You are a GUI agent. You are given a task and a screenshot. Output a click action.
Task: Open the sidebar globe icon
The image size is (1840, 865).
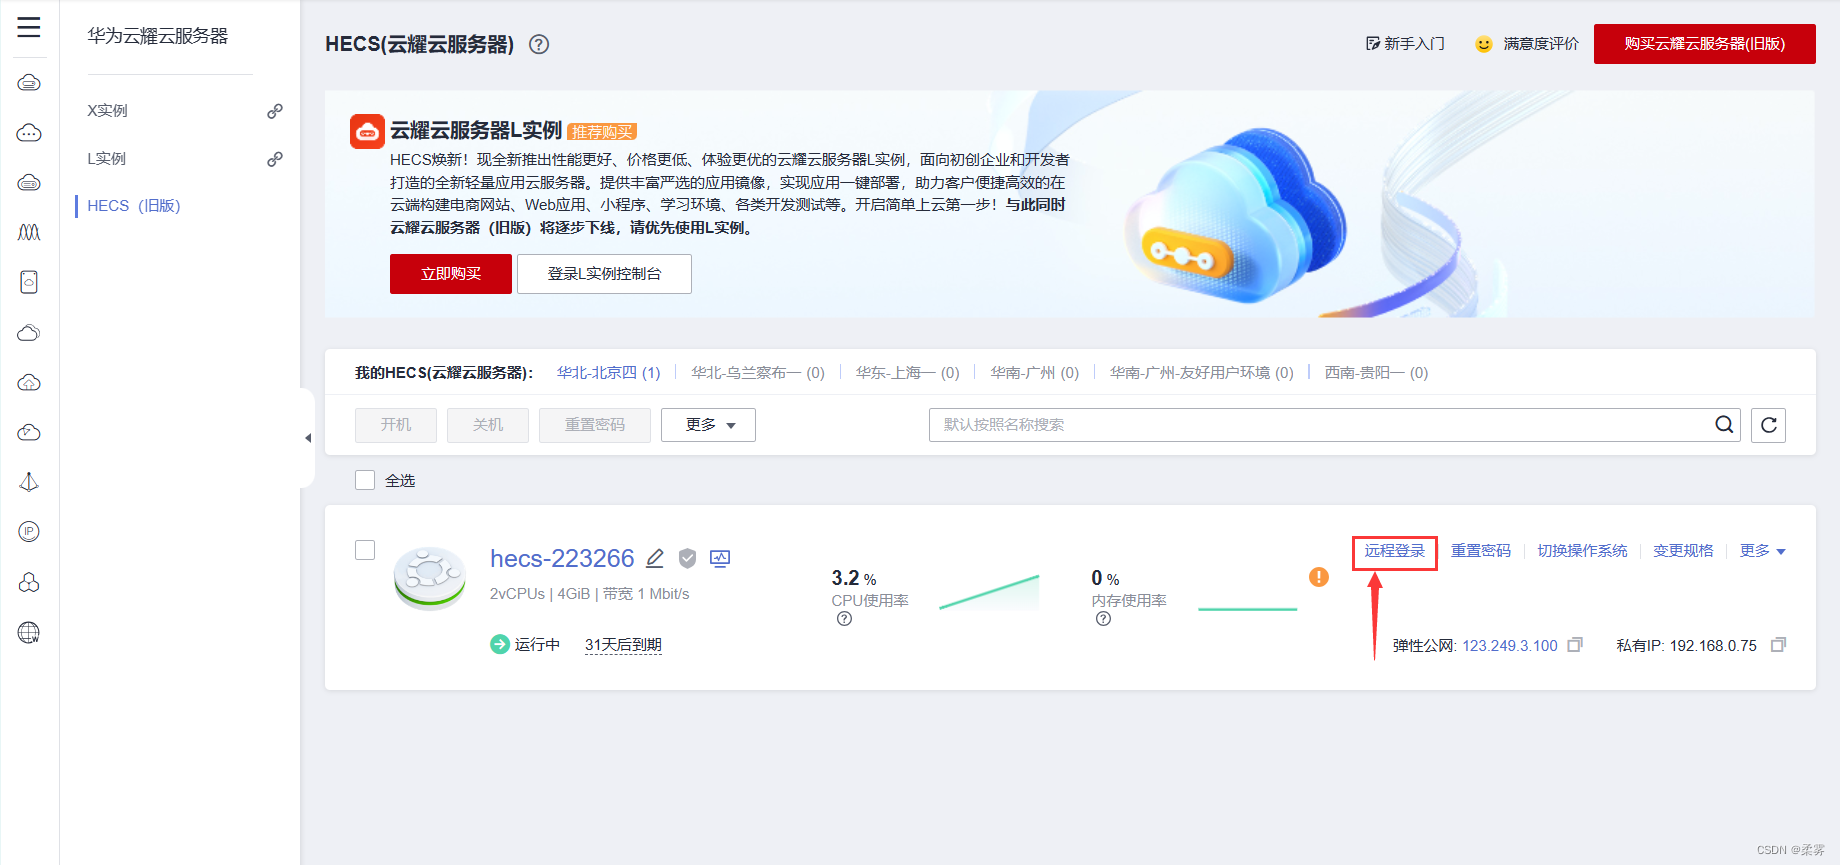(29, 632)
